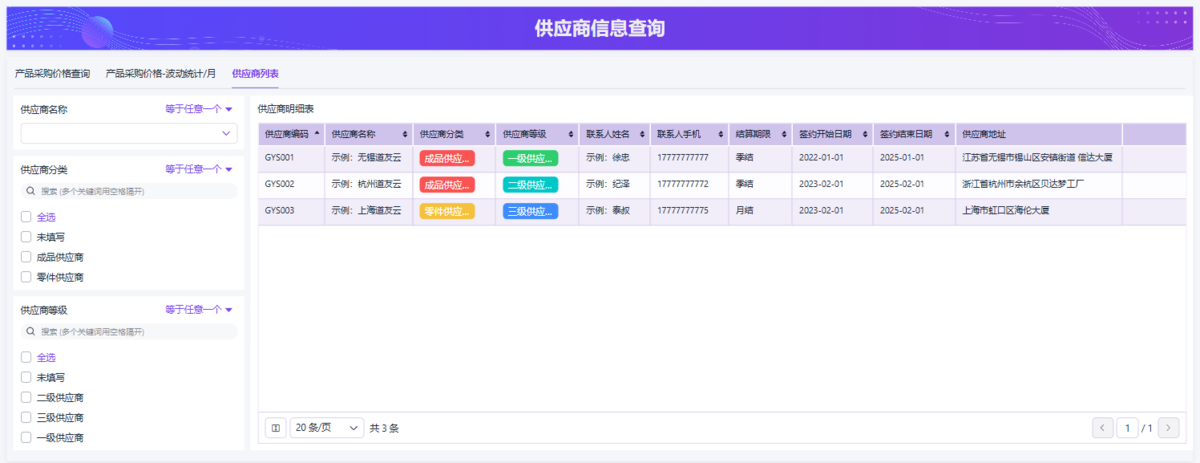1200x463 pixels.
Task: Check 零件供应商 checkbox
Action: pos(26,277)
